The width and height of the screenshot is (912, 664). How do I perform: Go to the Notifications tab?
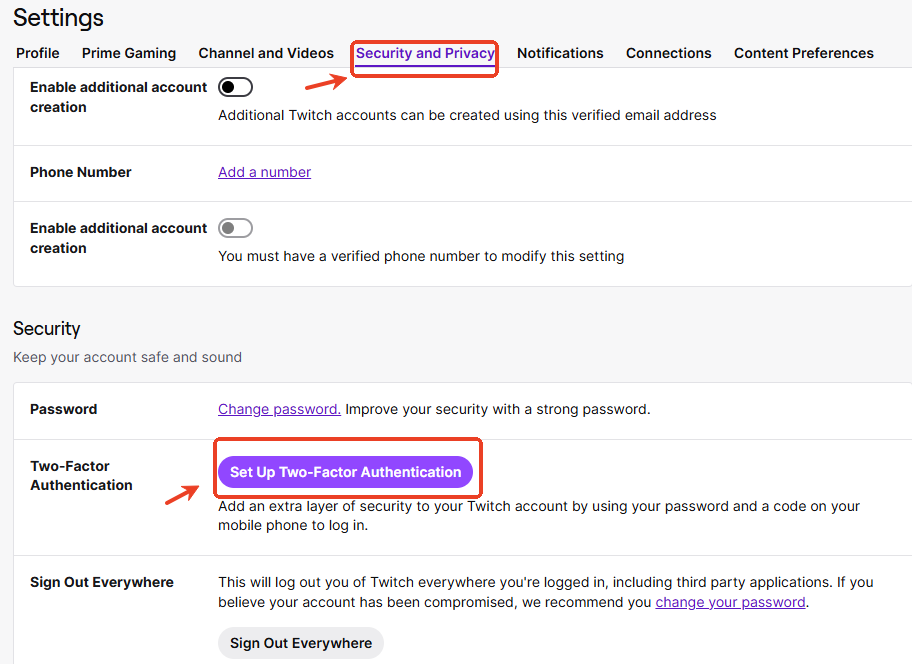click(560, 53)
